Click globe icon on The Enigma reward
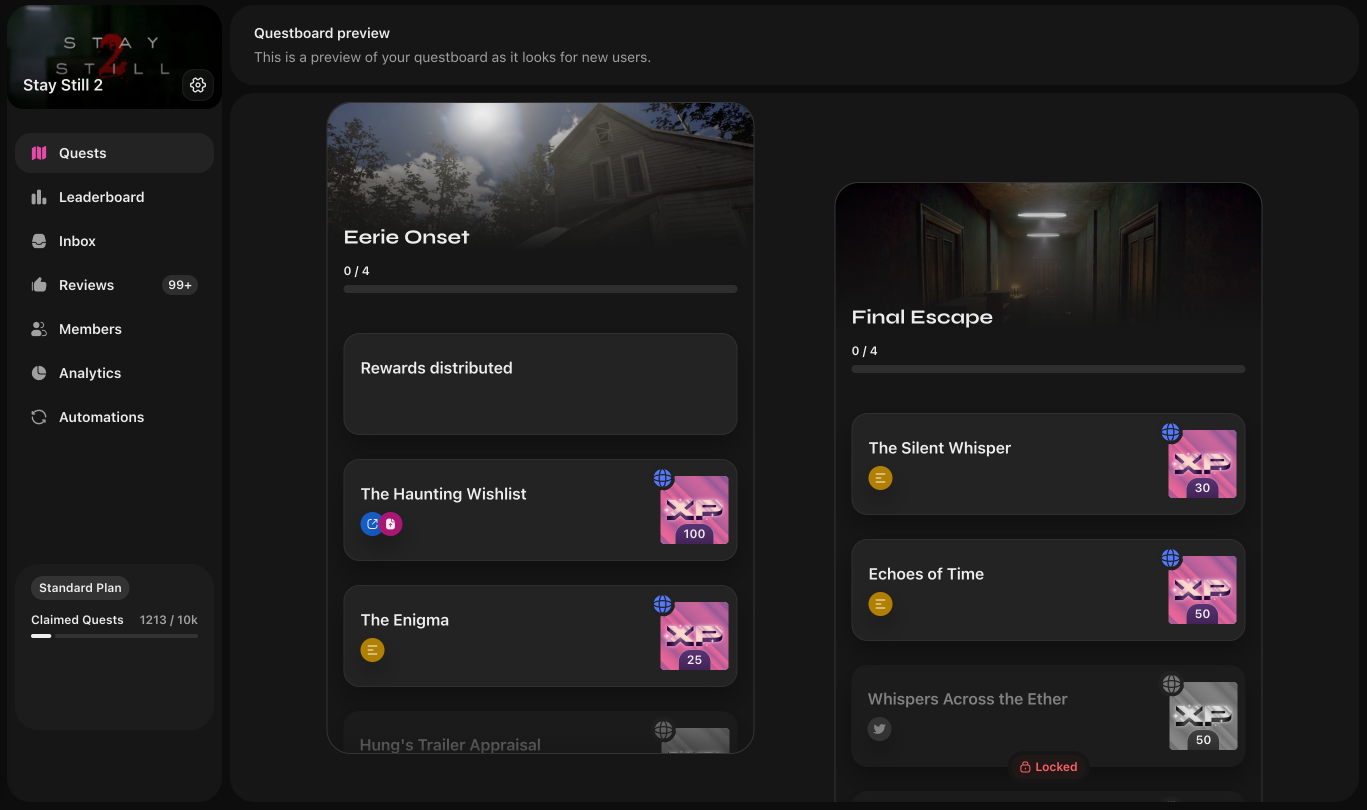The width and height of the screenshot is (1367, 810). [663, 604]
